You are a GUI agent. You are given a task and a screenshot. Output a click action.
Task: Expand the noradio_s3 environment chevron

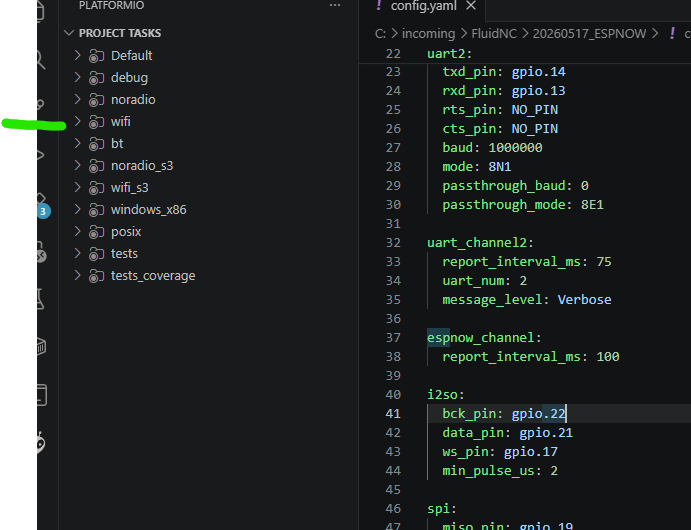point(78,165)
